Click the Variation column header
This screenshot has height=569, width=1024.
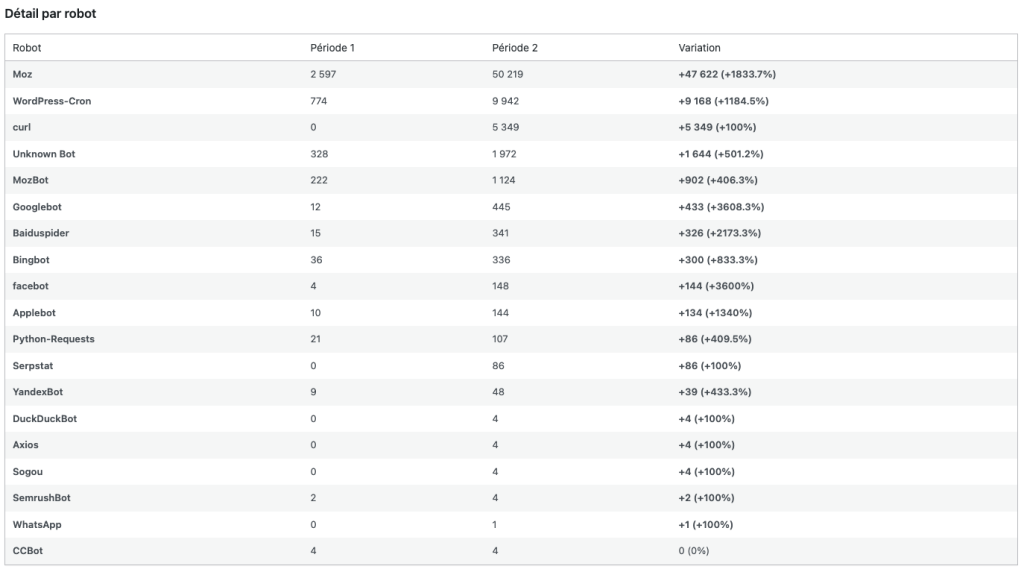pyautogui.click(x=699, y=48)
